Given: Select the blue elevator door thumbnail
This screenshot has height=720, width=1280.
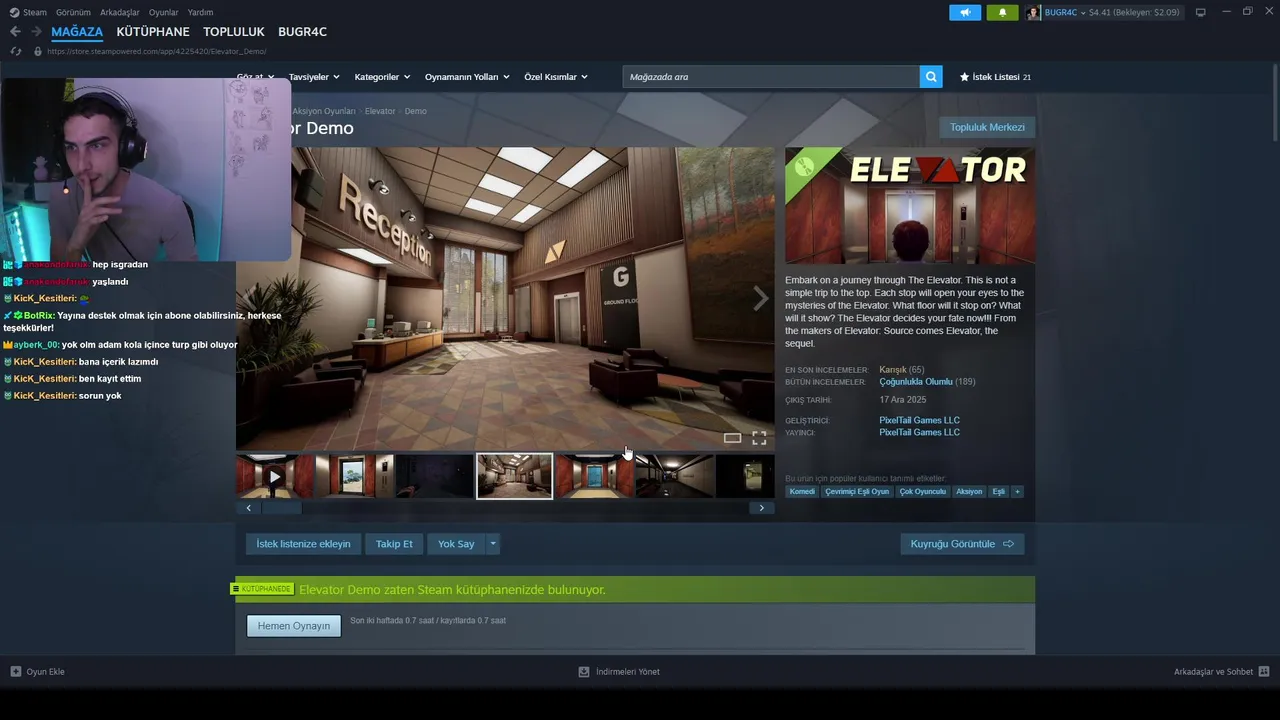Looking at the screenshot, I should tap(594, 477).
